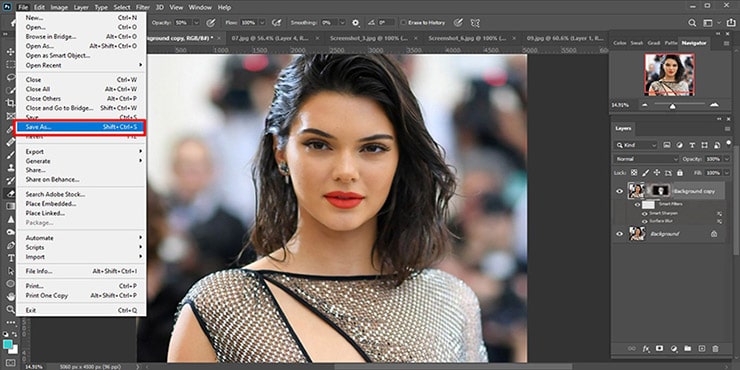Toggle lock all padlock icon

[680, 173]
